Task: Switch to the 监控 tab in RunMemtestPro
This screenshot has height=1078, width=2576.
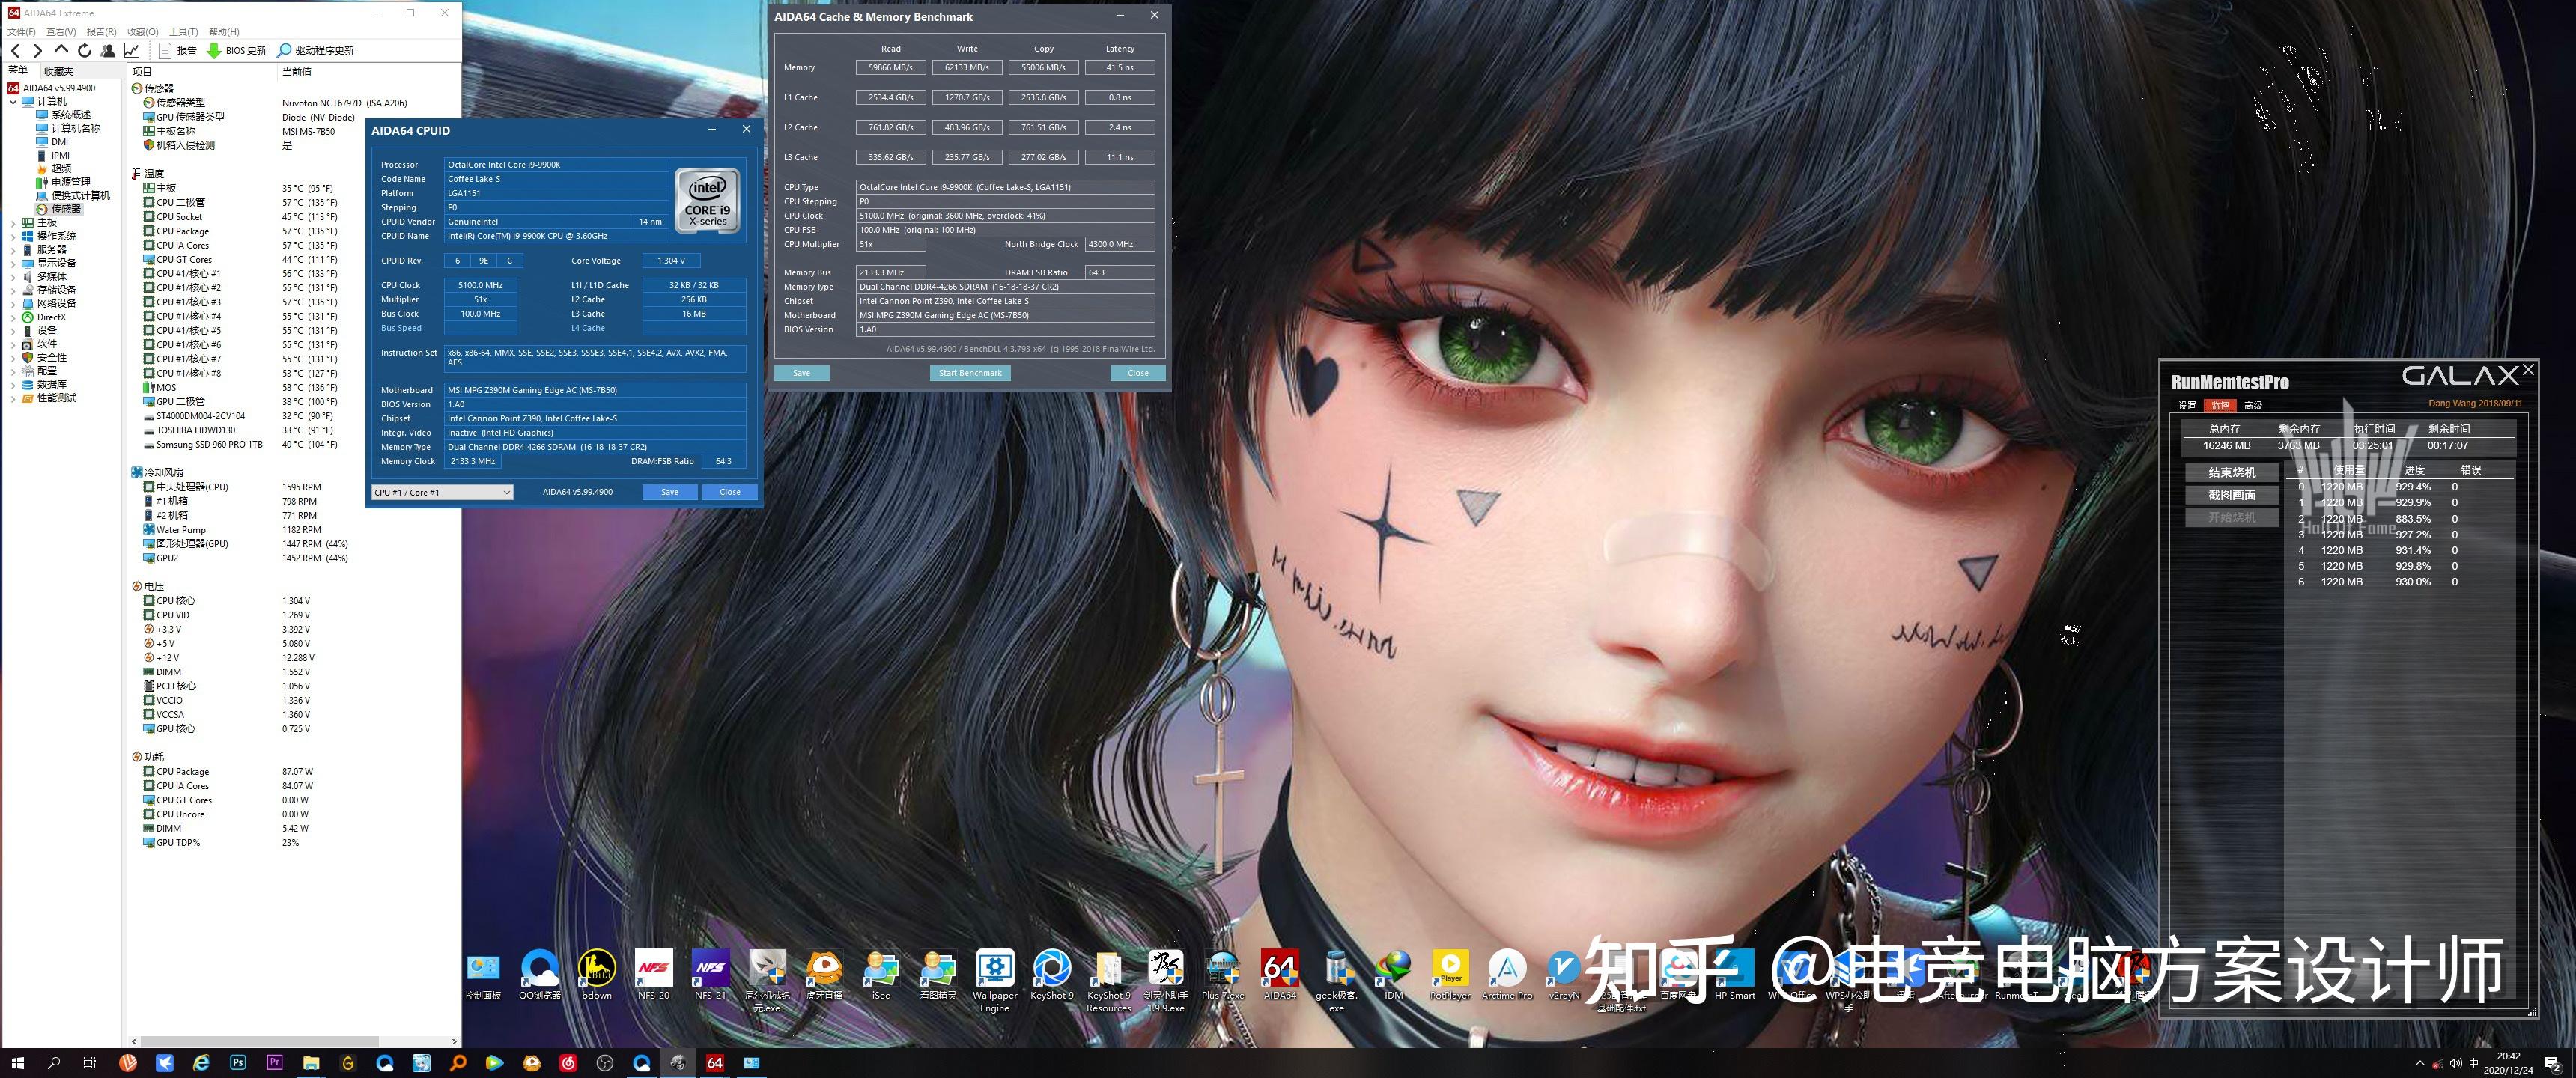Action: point(2220,405)
